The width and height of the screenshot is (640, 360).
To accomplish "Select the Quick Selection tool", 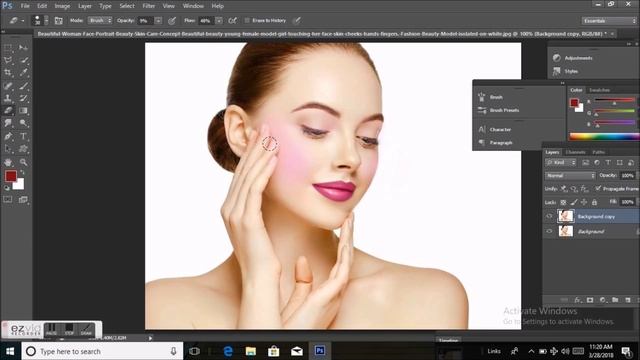I will pos(23,60).
